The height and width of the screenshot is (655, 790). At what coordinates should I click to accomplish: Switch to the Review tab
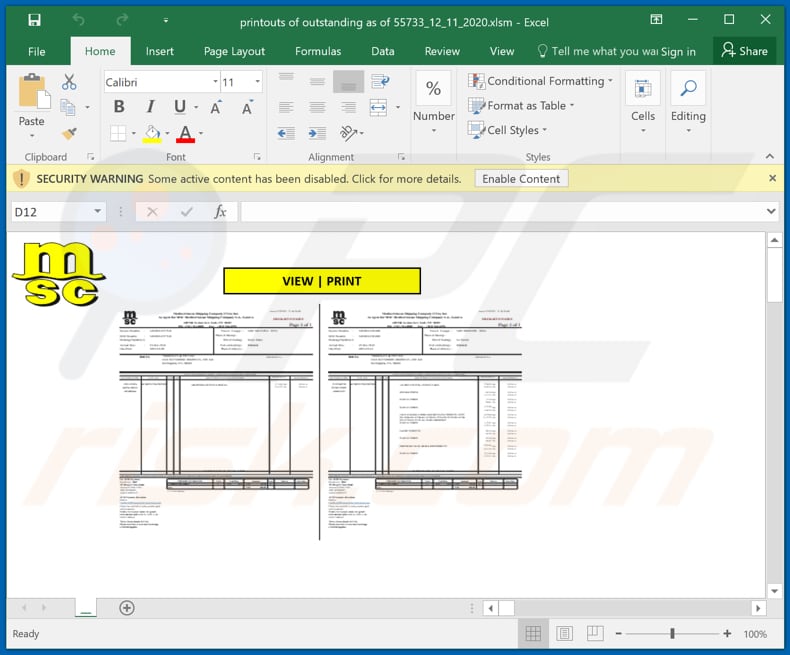coord(442,51)
